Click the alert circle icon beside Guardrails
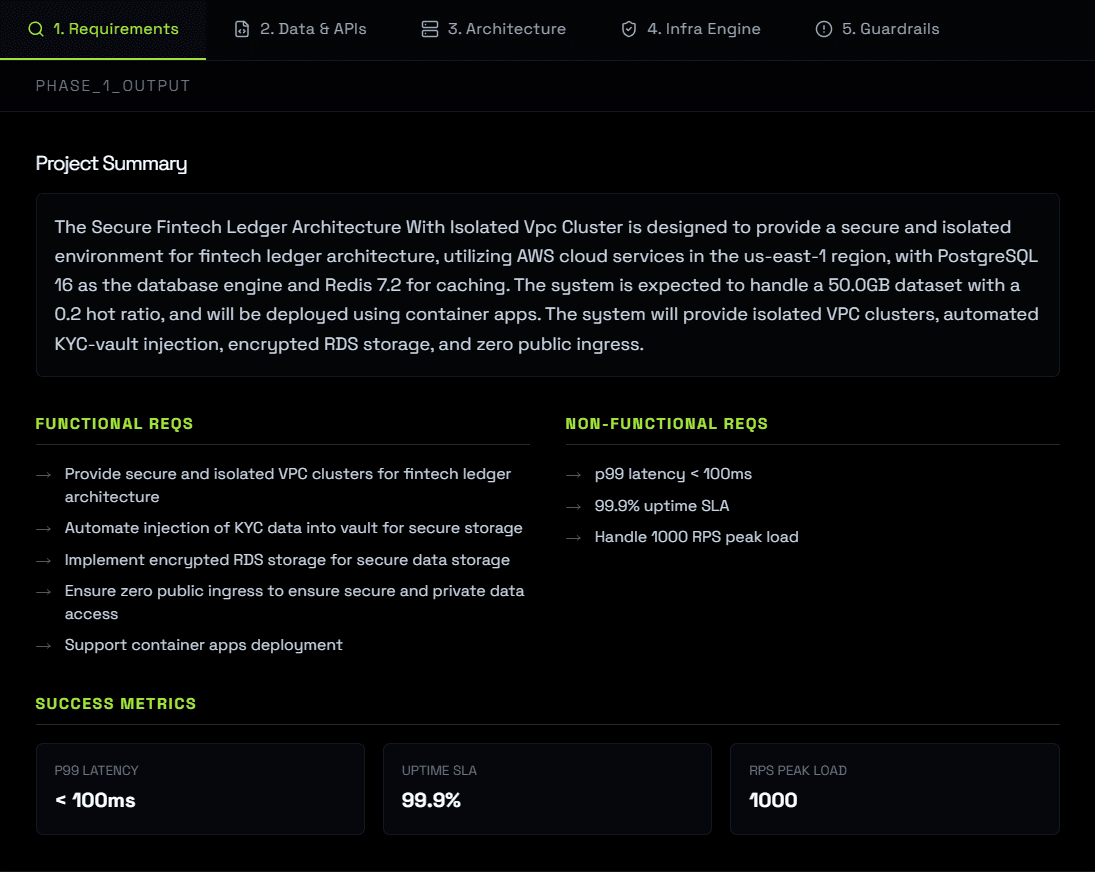1095x872 pixels. click(x=824, y=29)
